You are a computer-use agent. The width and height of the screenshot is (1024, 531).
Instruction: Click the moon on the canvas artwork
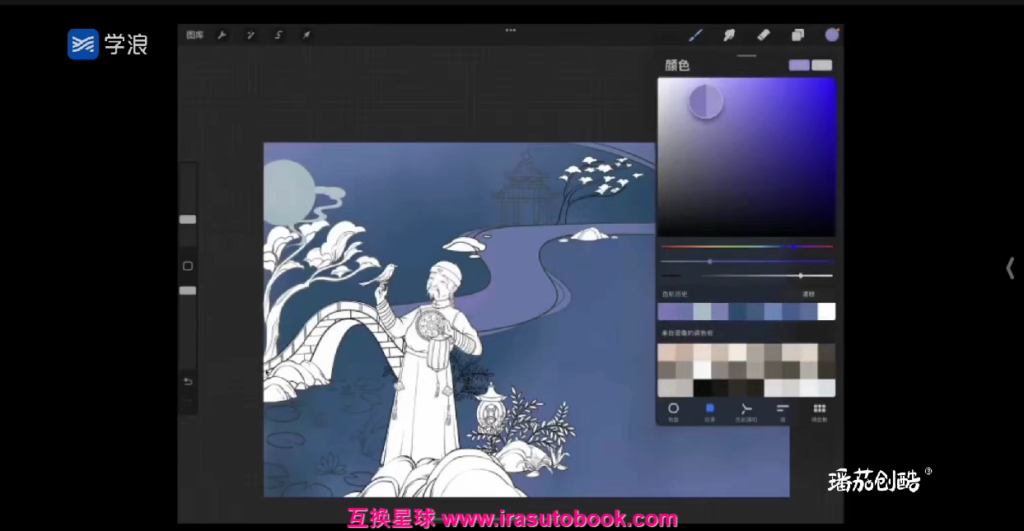pyautogui.click(x=289, y=193)
